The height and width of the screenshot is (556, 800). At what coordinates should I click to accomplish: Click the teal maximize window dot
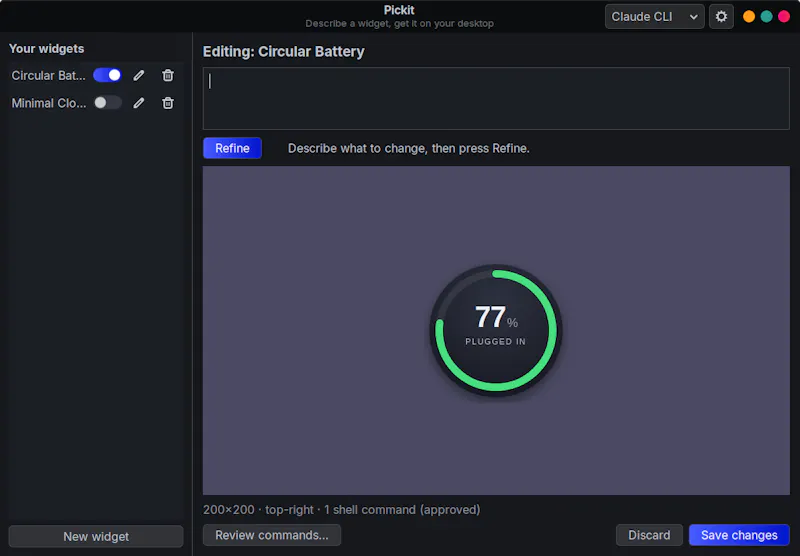pyautogui.click(x=766, y=17)
